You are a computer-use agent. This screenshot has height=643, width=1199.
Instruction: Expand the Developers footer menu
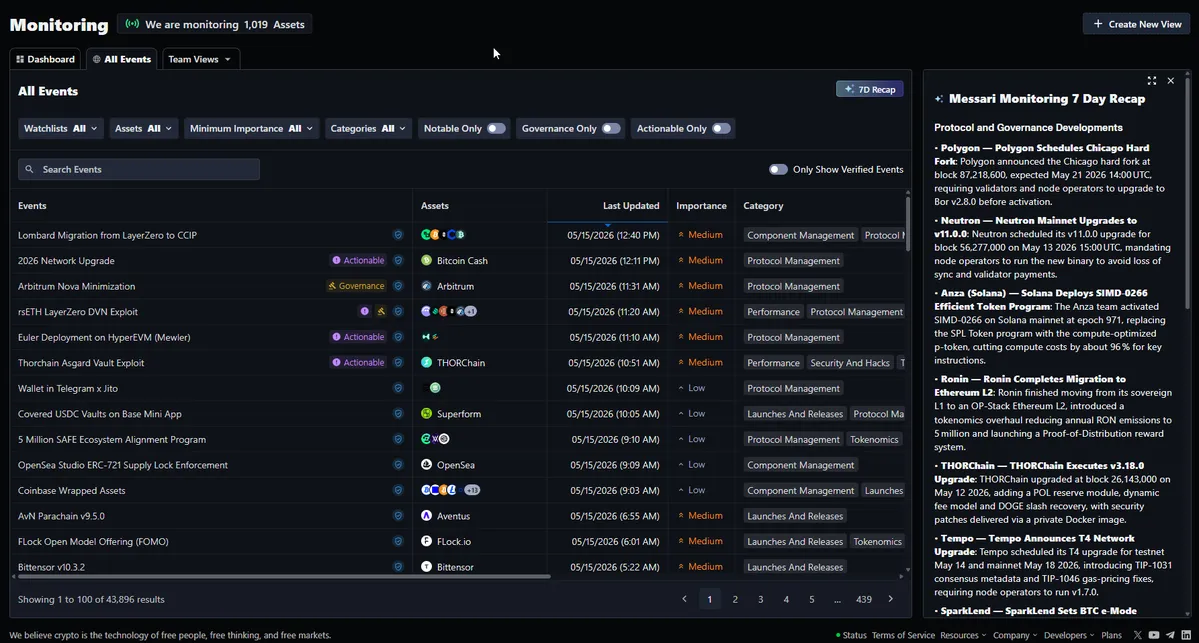[x=1069, y=635]
